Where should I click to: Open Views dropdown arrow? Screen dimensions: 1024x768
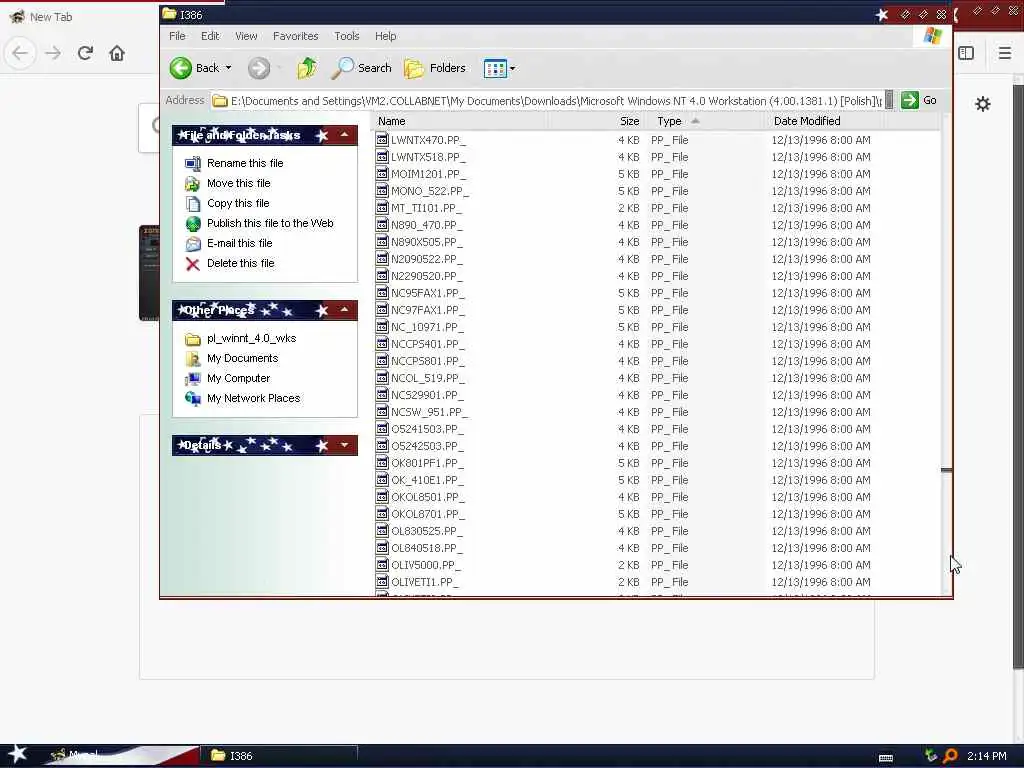513,68
